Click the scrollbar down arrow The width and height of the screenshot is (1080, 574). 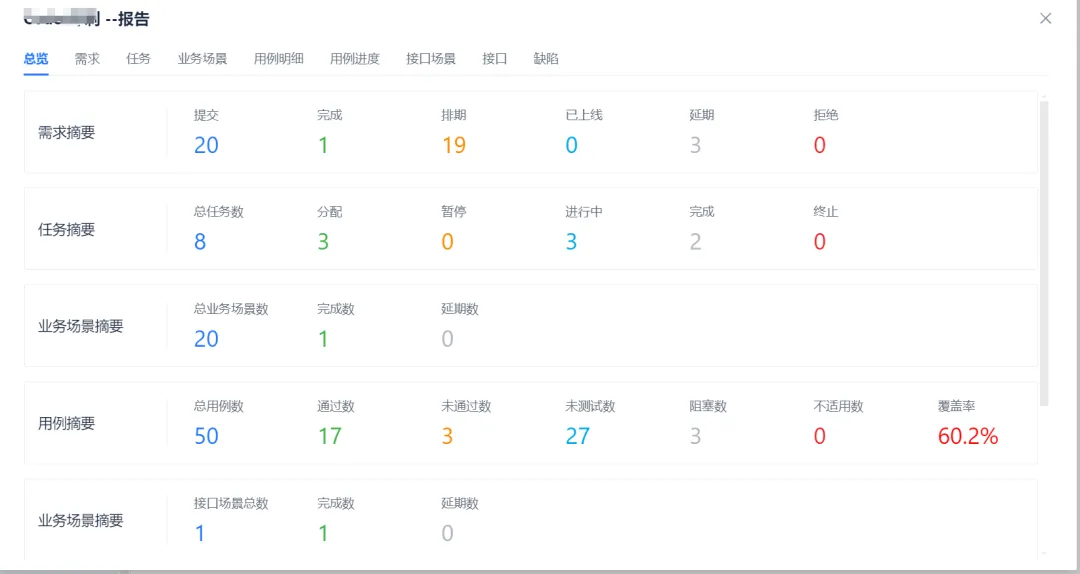(x=1044, y=553)
